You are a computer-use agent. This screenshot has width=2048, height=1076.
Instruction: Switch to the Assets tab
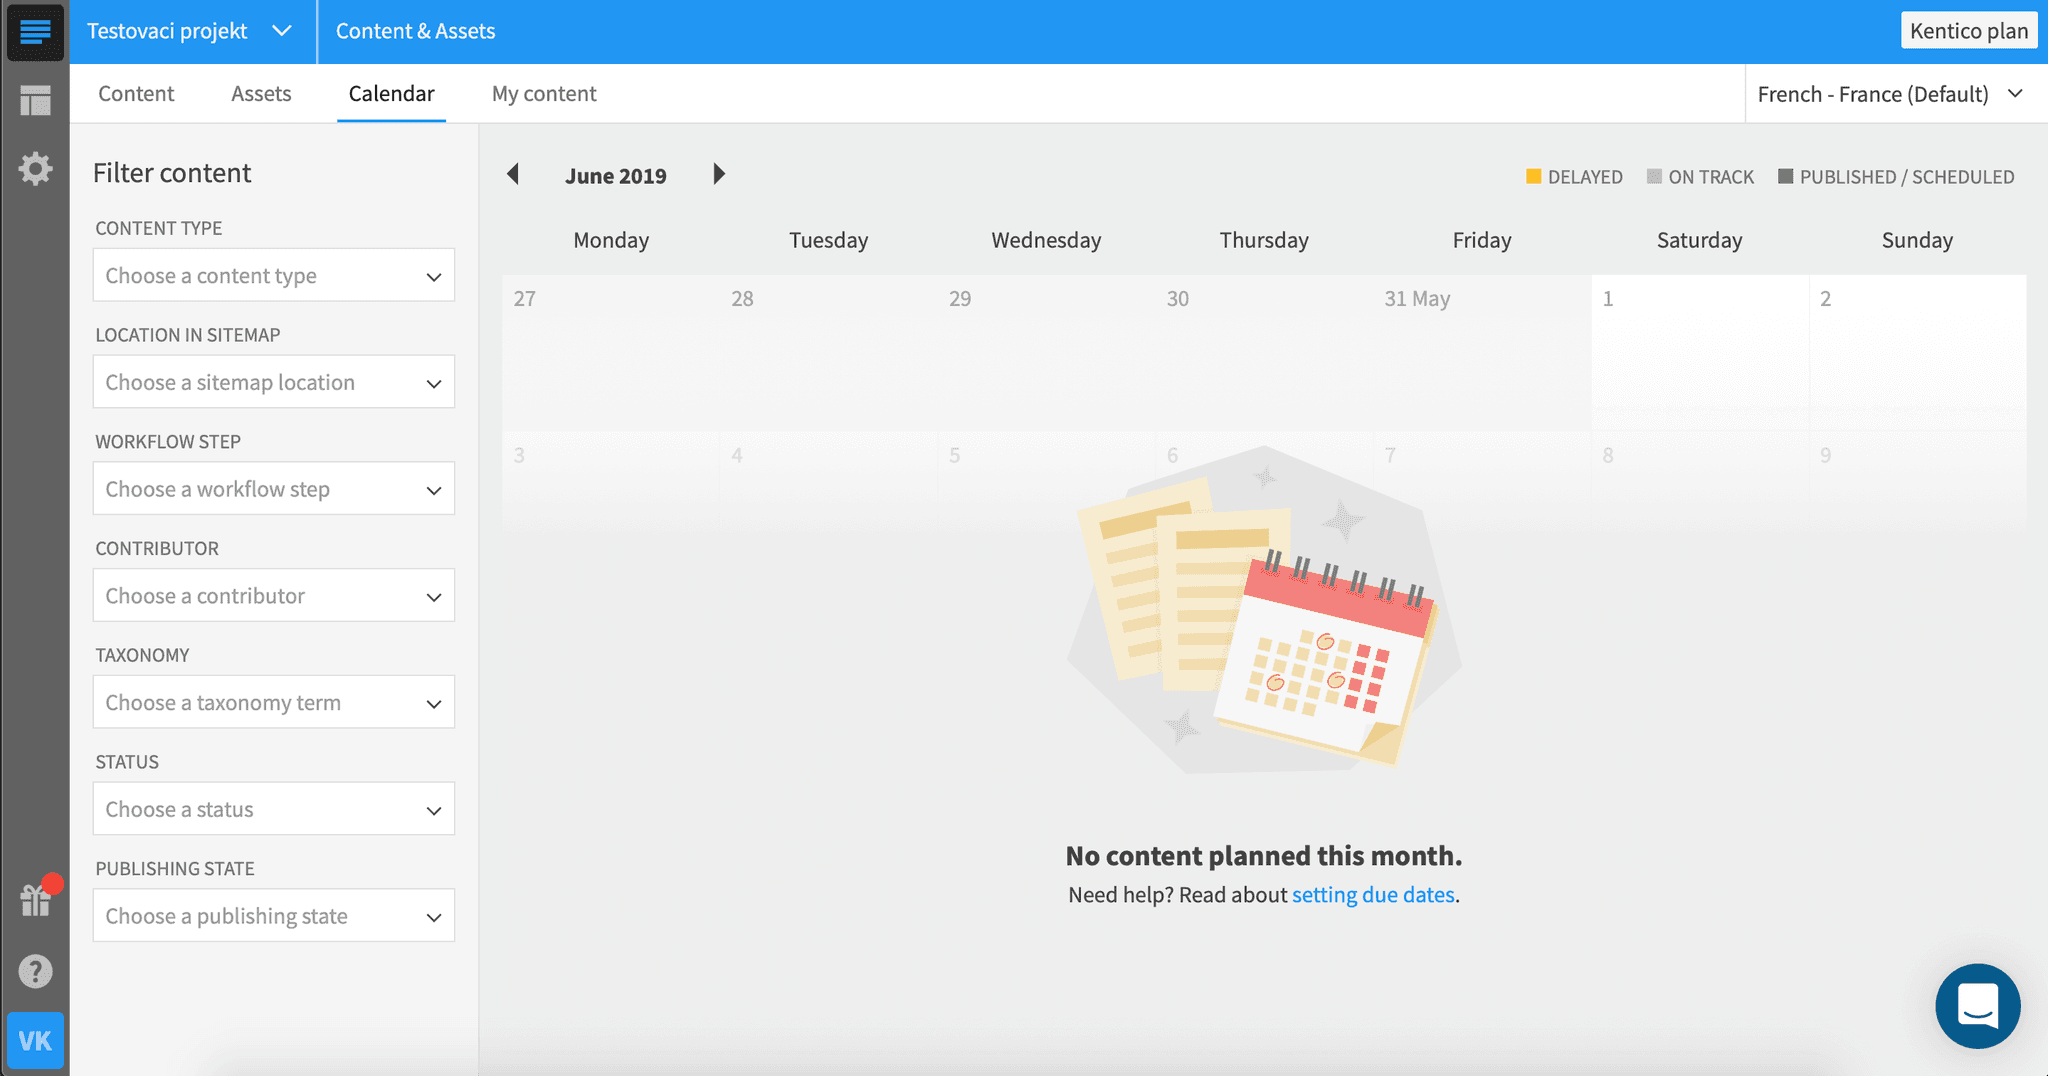261,93
